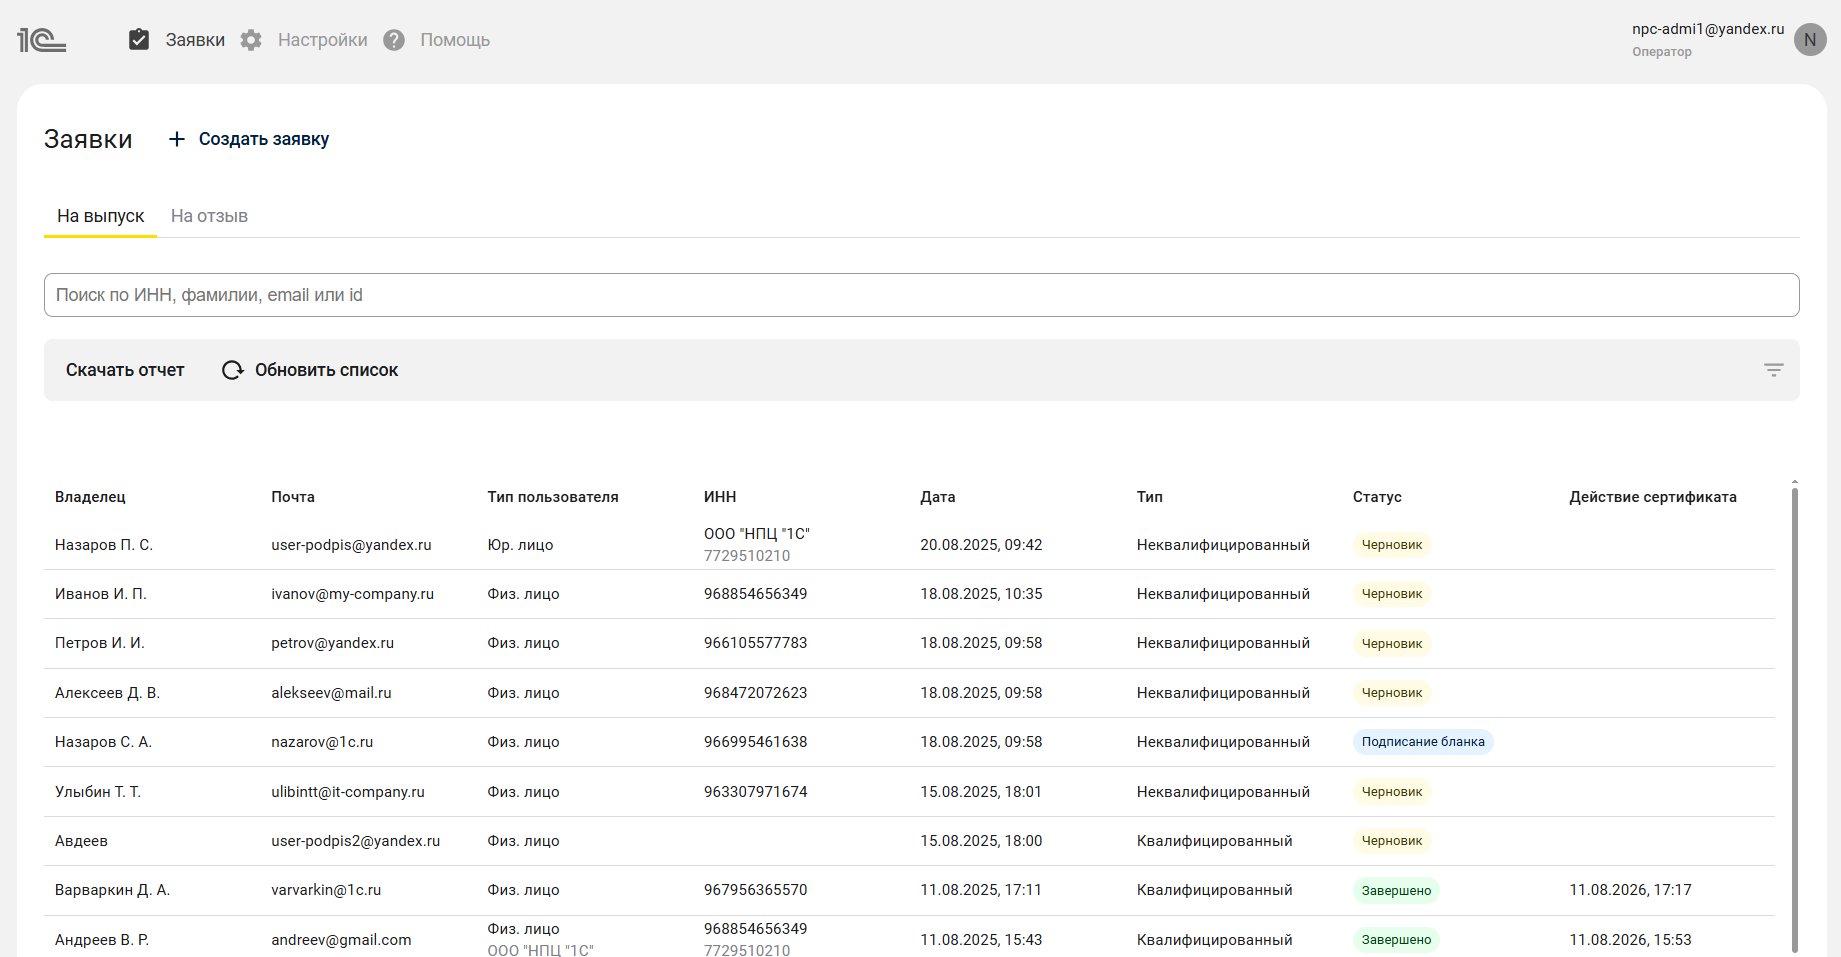Screen dimensions: 1841x957
Task: Click email petrov@yandex.ru
Action: (x=332, y=643)
